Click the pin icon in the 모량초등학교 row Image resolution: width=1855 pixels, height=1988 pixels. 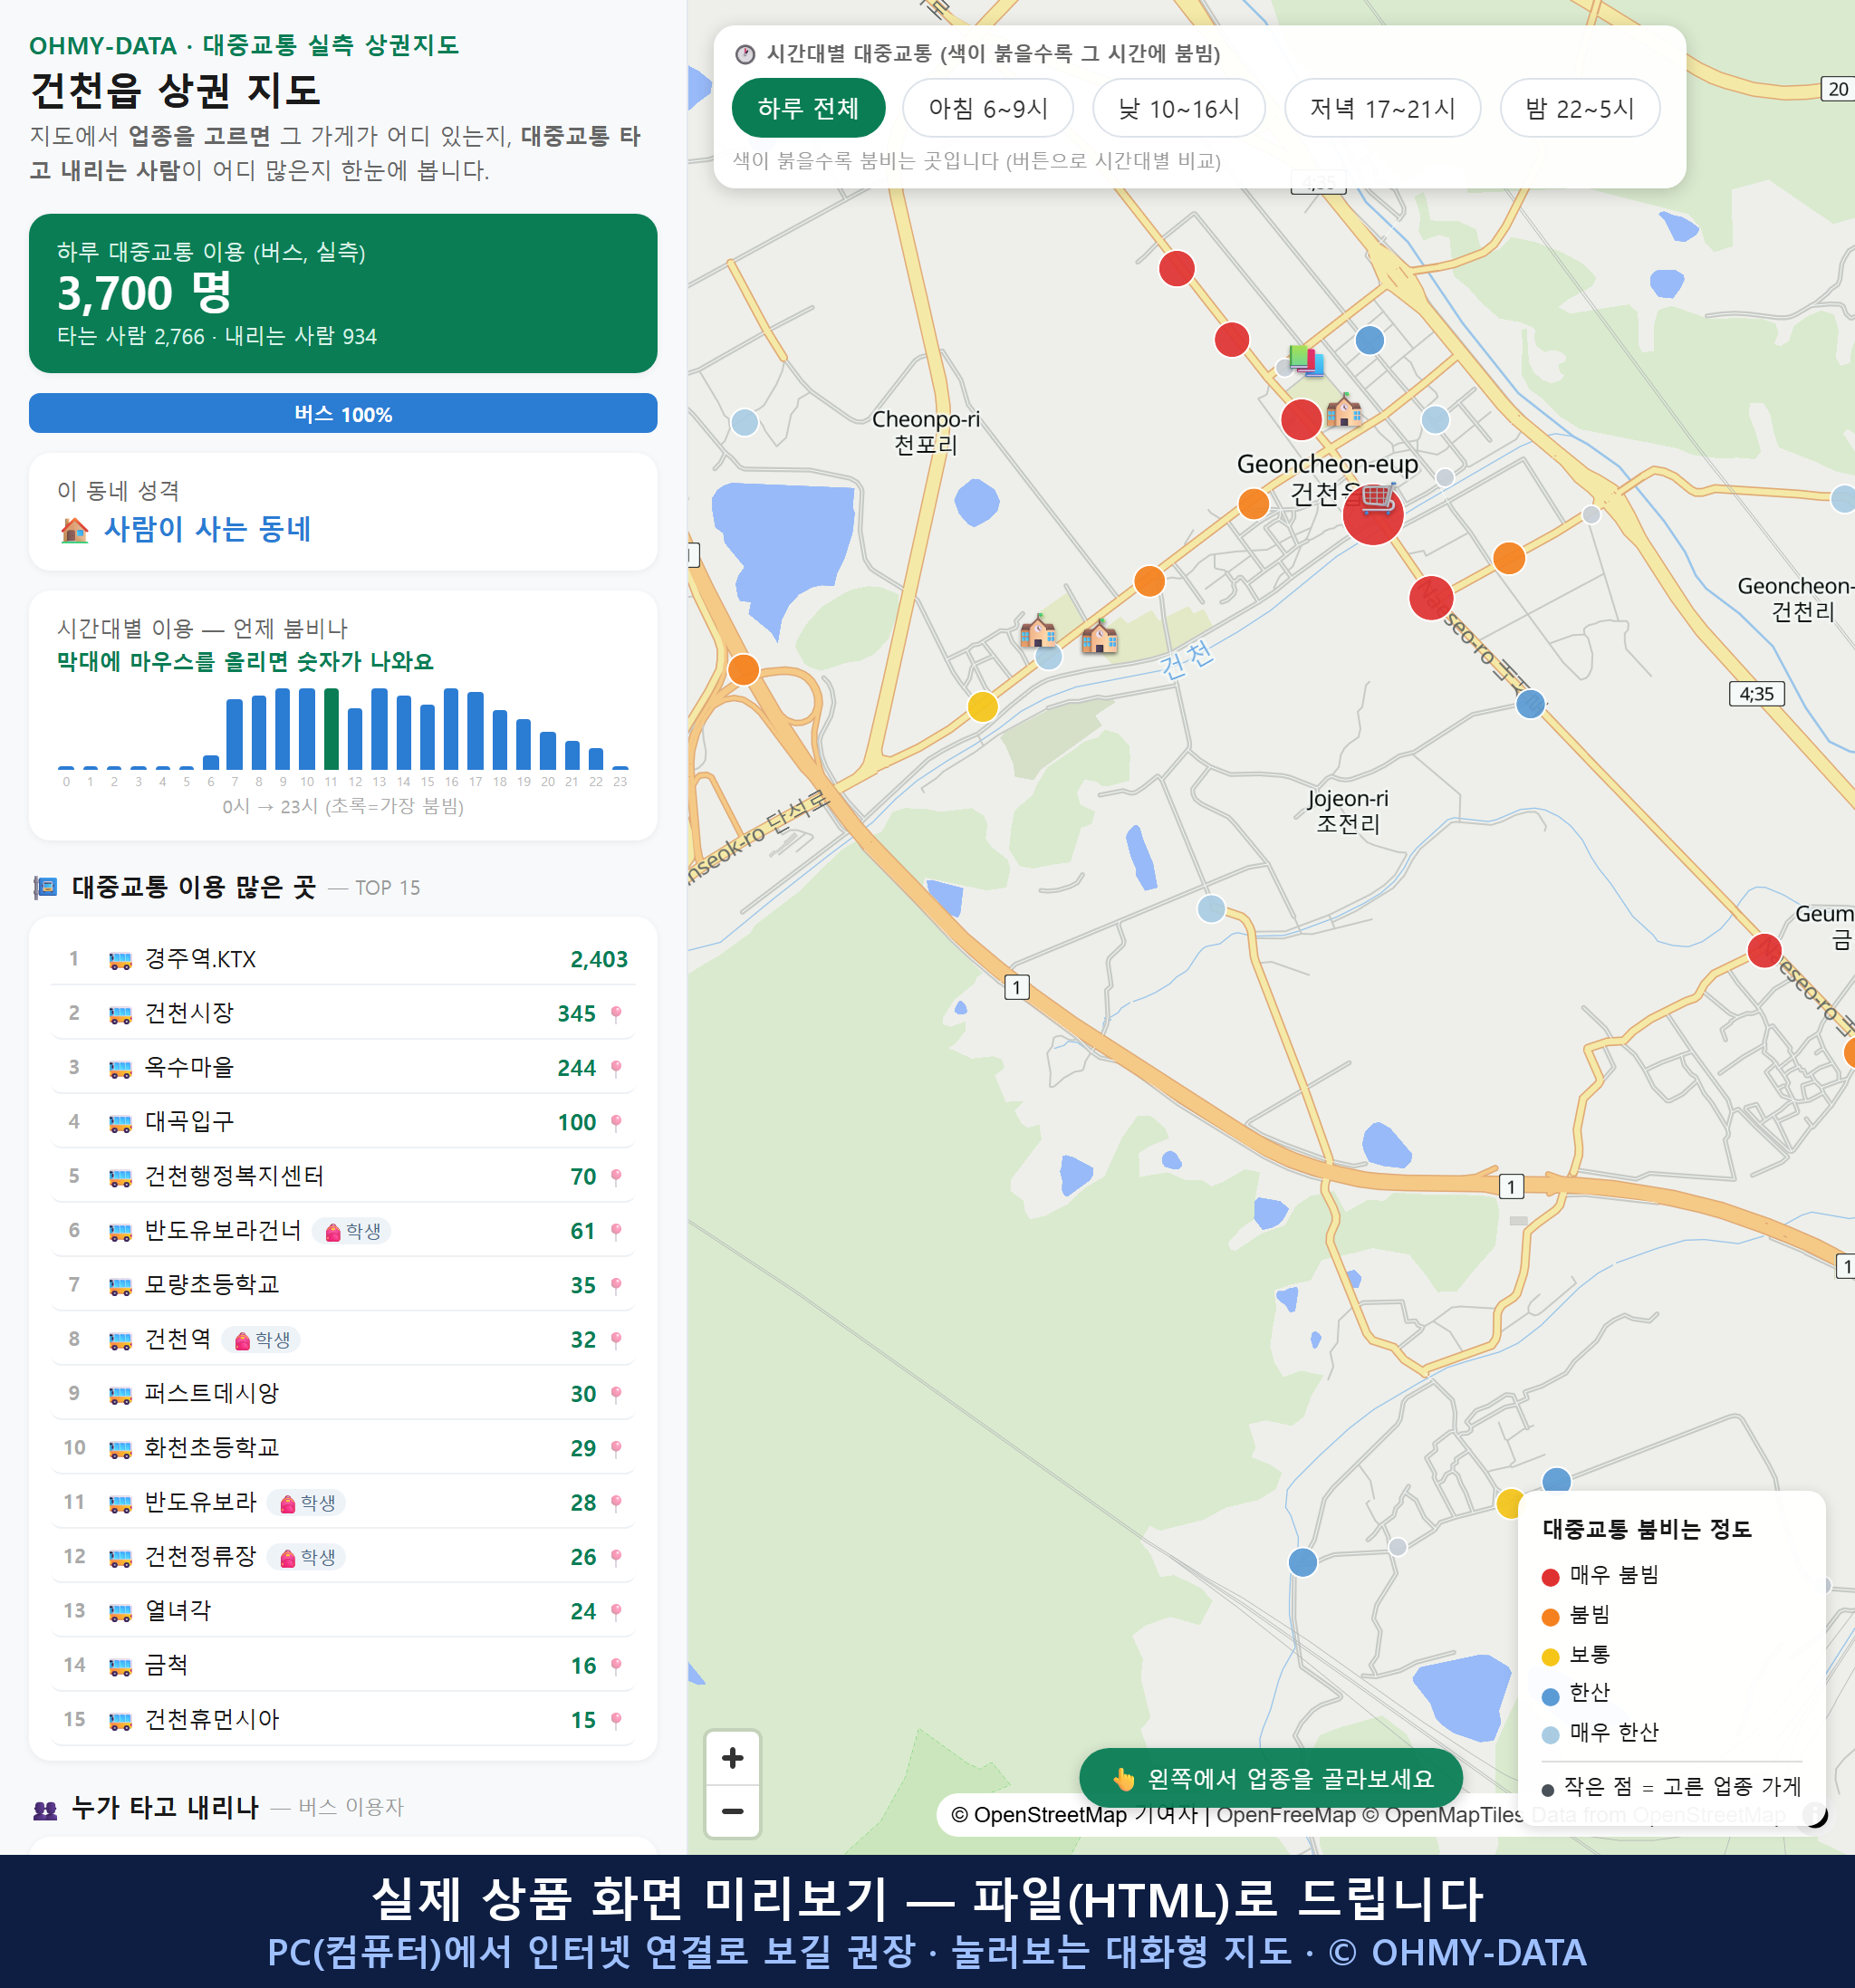[x=616, y=1286]
